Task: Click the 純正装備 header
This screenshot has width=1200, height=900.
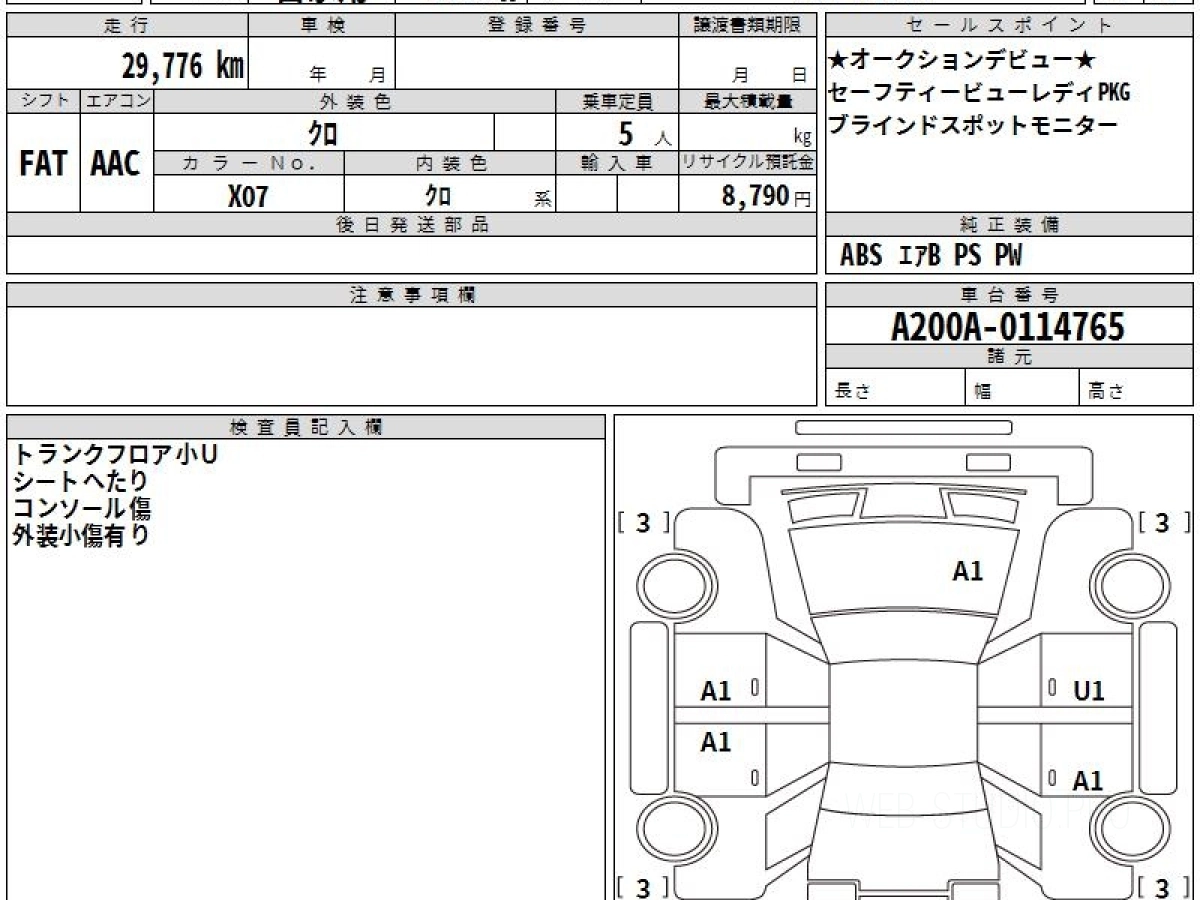Action: tap(1010, 225)
